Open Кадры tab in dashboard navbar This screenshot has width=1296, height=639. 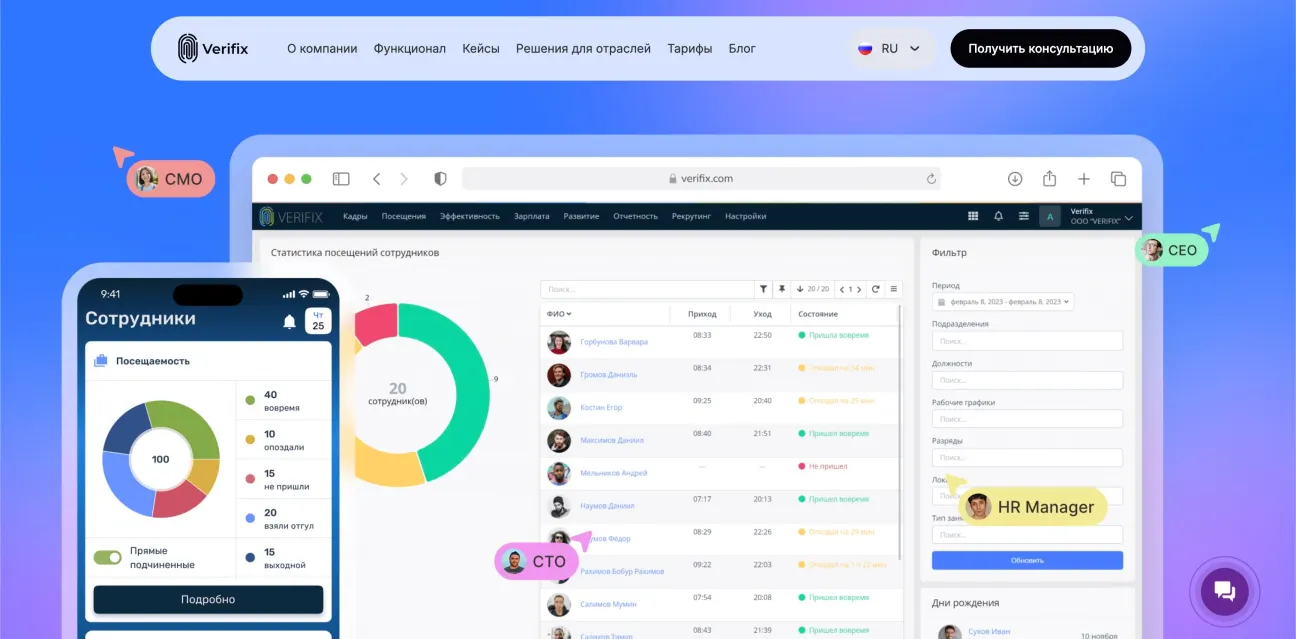tap(355, 216)
